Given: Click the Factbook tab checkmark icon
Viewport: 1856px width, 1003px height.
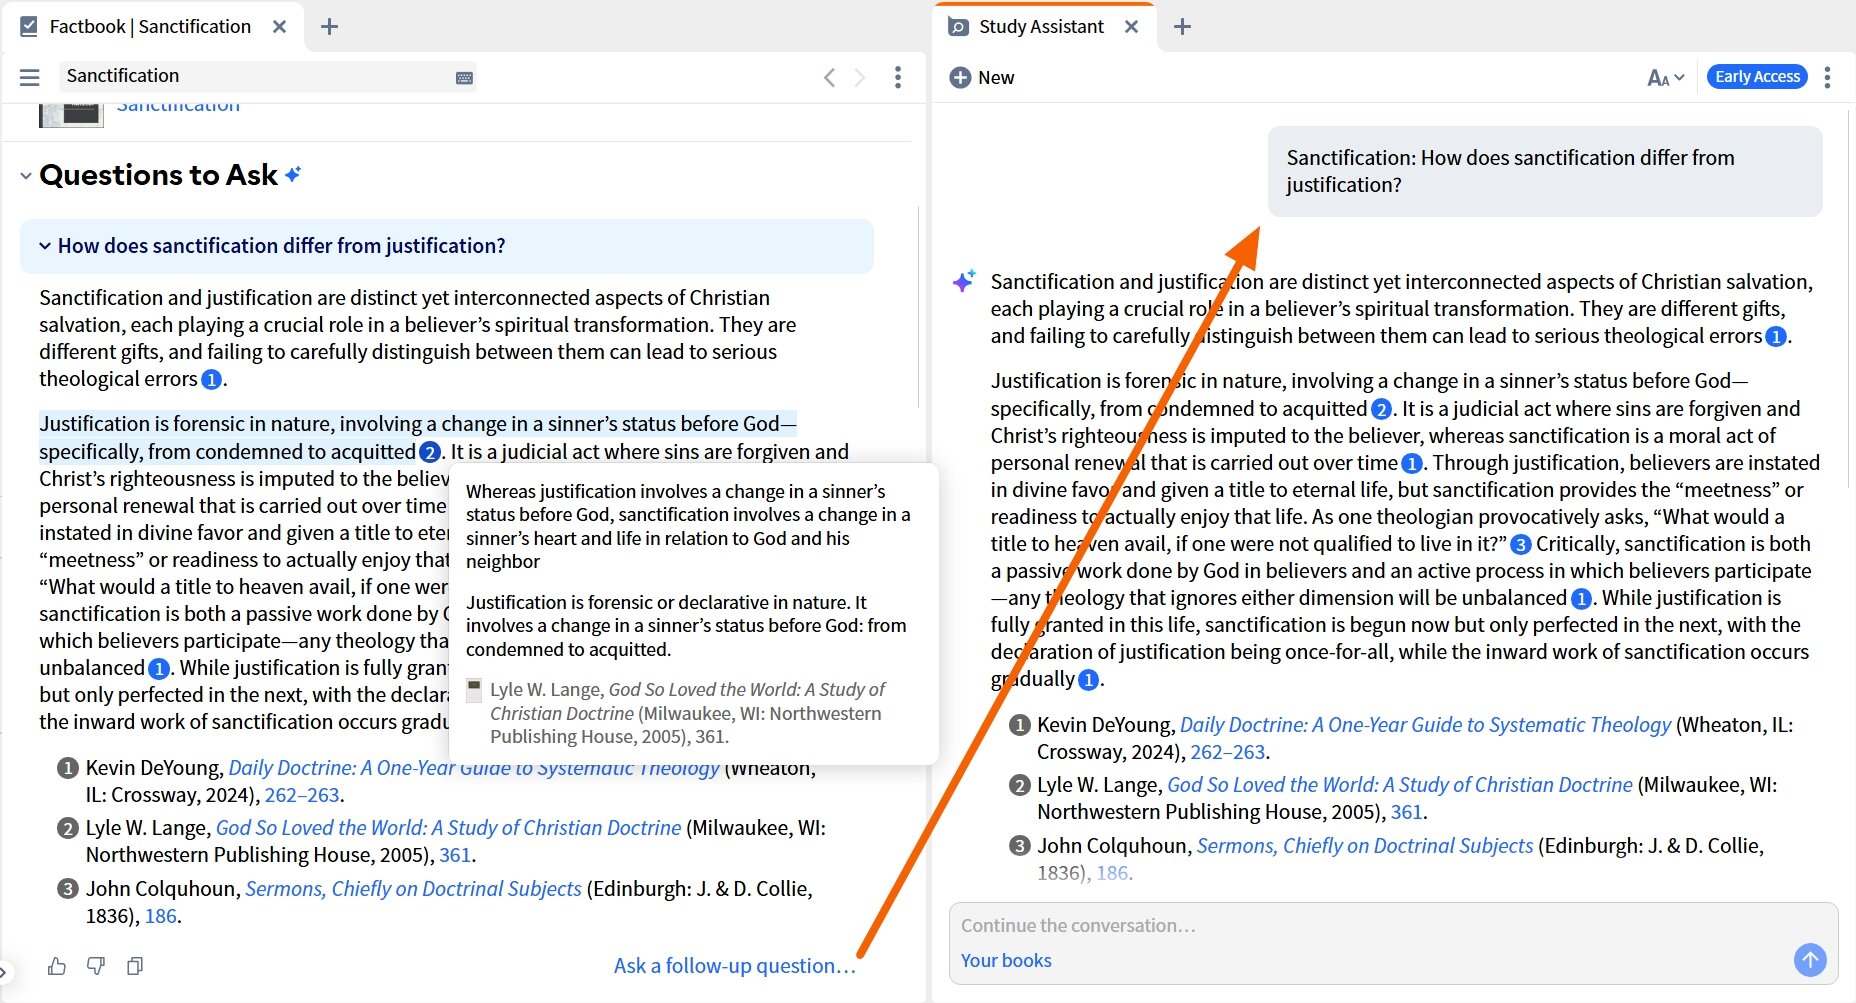Looking at the screenshot, I should coord(29,27).
